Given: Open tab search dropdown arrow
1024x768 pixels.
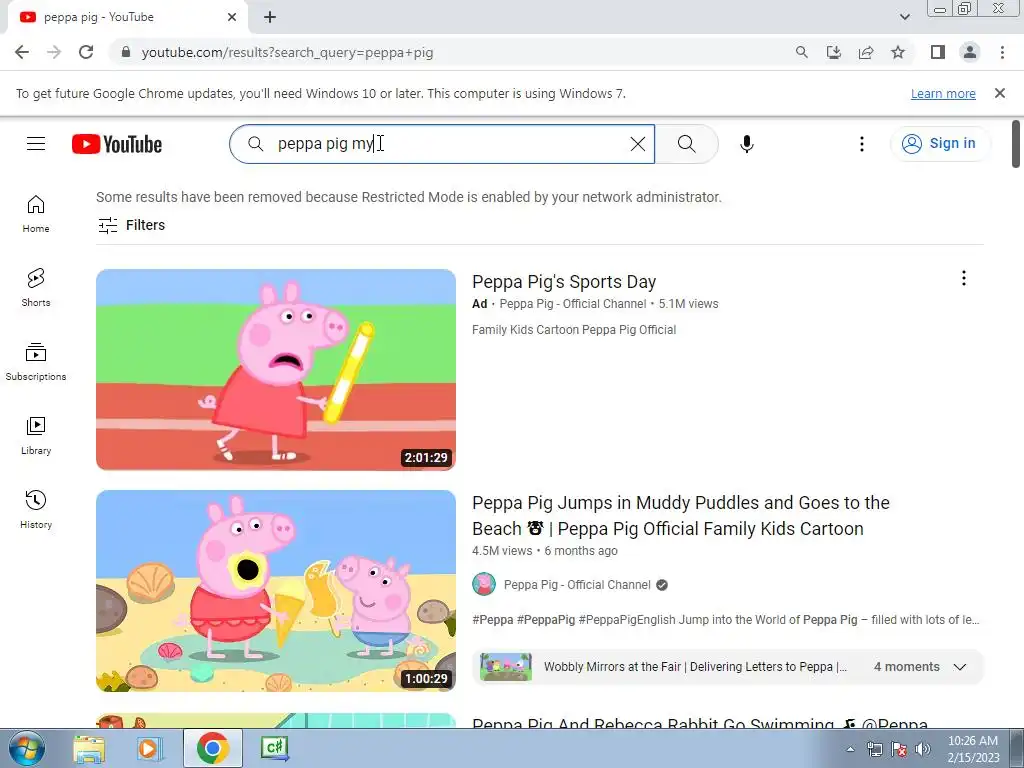Looking at the screenshot, I should pyautogui.click(x=904, y=17).
